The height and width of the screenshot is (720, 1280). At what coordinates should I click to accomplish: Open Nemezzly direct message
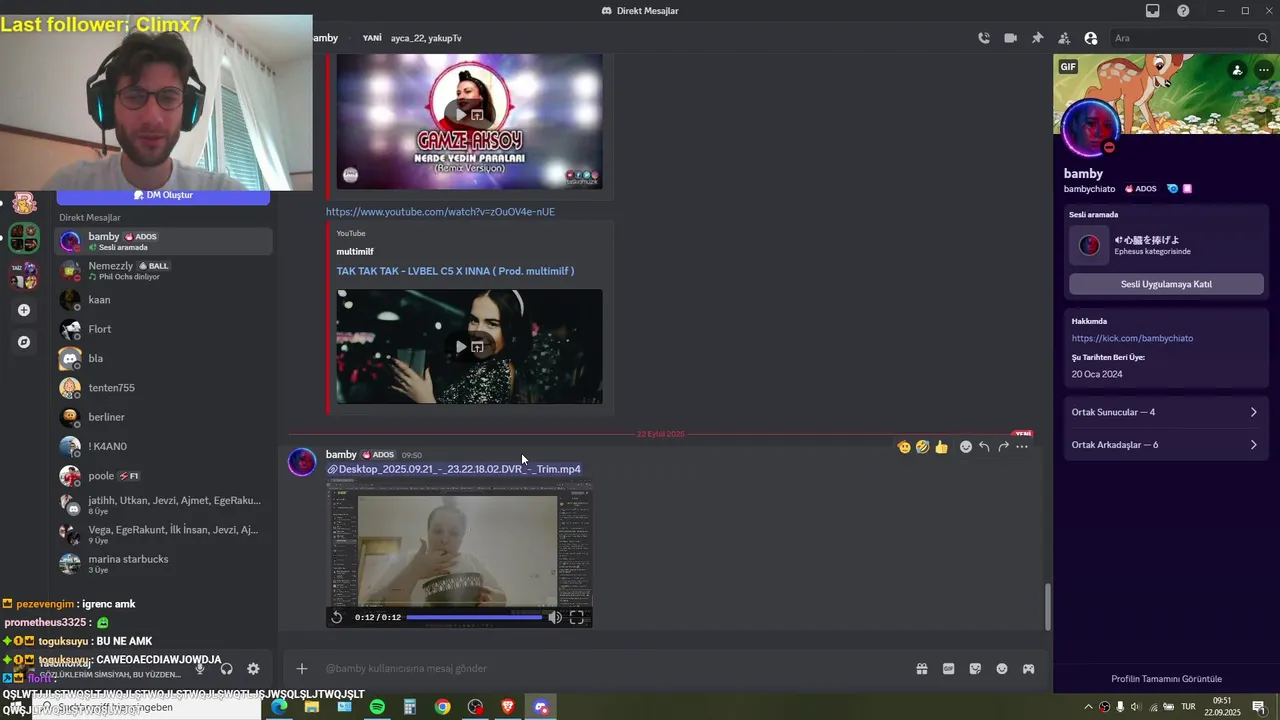point(163,270)
